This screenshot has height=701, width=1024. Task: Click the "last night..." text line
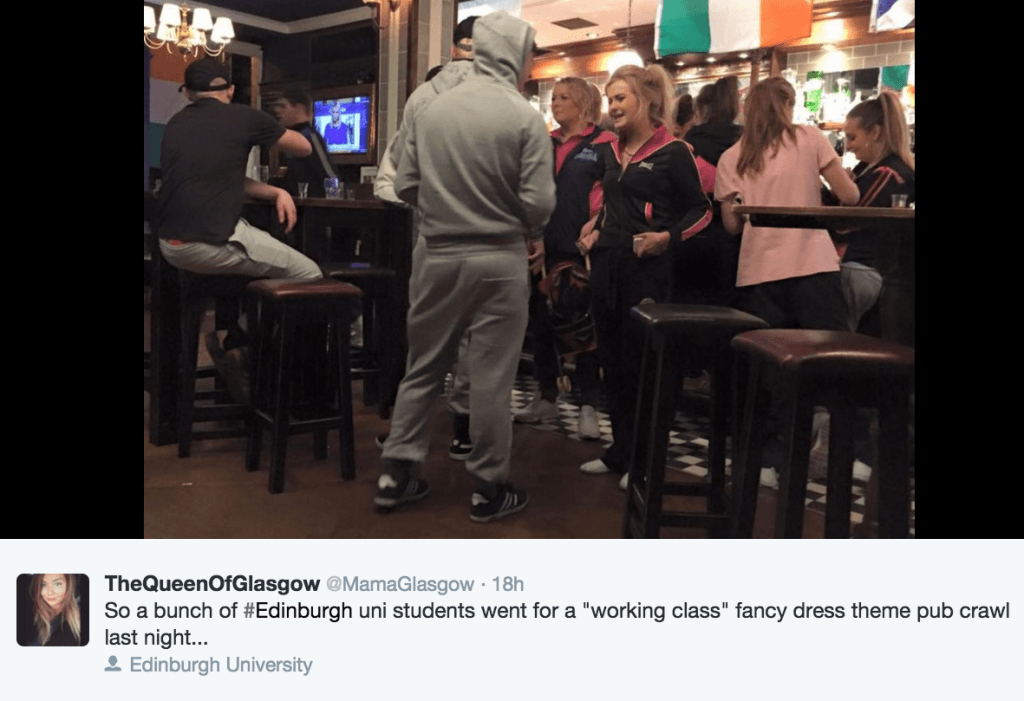156,637
